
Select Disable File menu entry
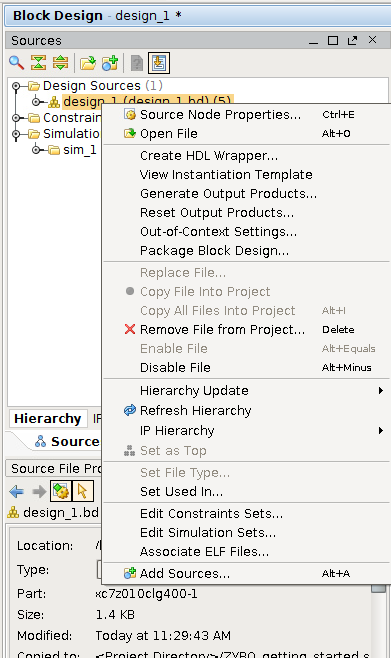point(175,367)
